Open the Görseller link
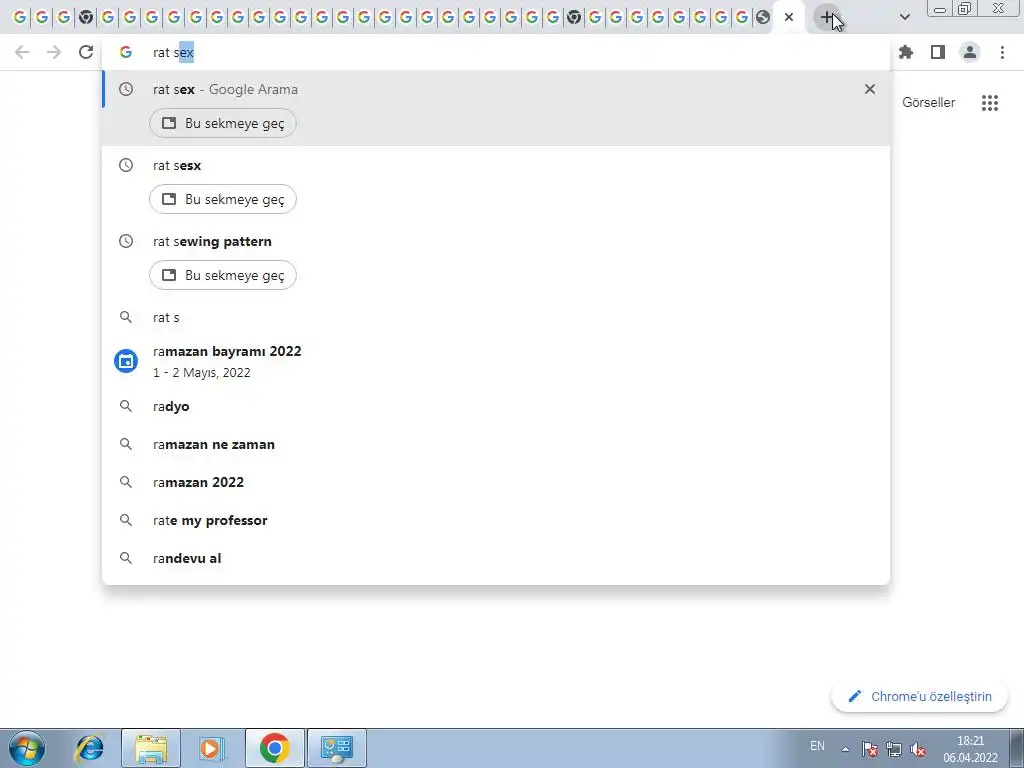The width and height of the screenshot is (1024, 768). (929, 103)
